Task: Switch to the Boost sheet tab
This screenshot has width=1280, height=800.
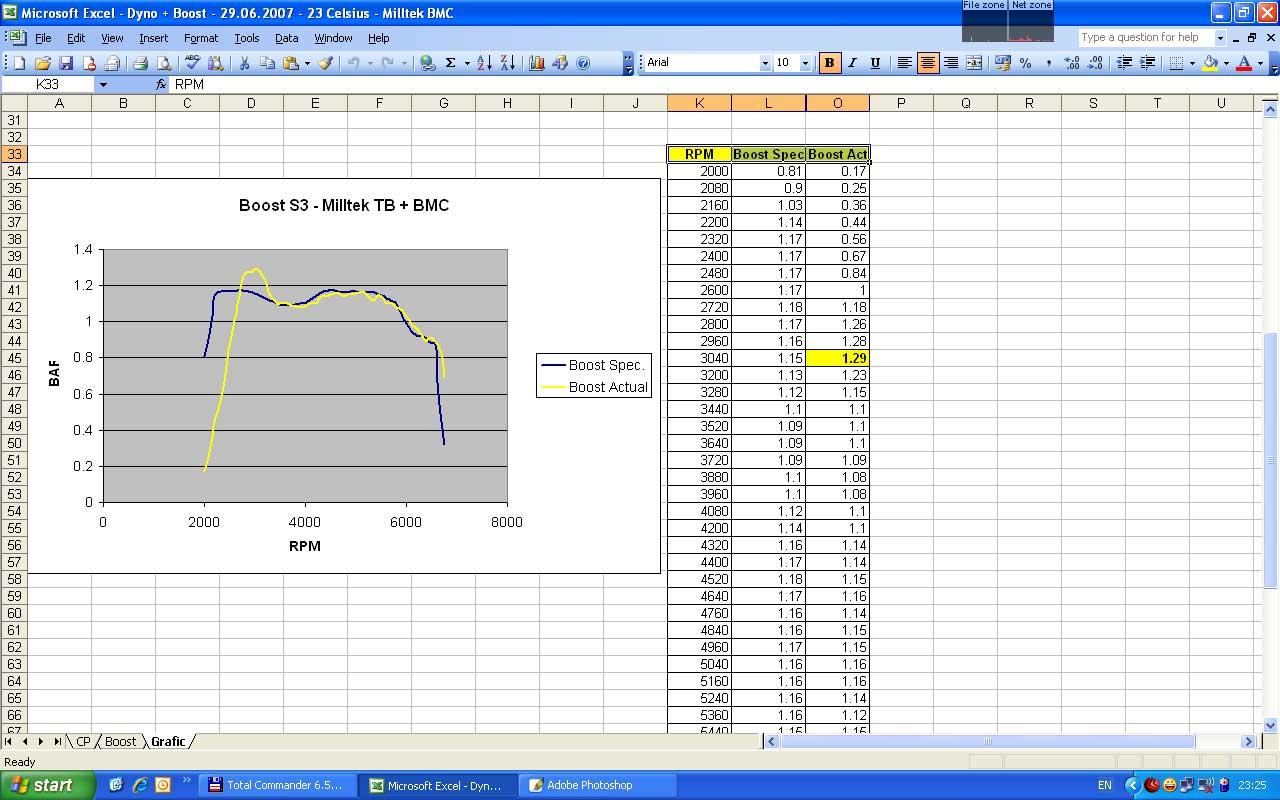Action: click(120, 741)
